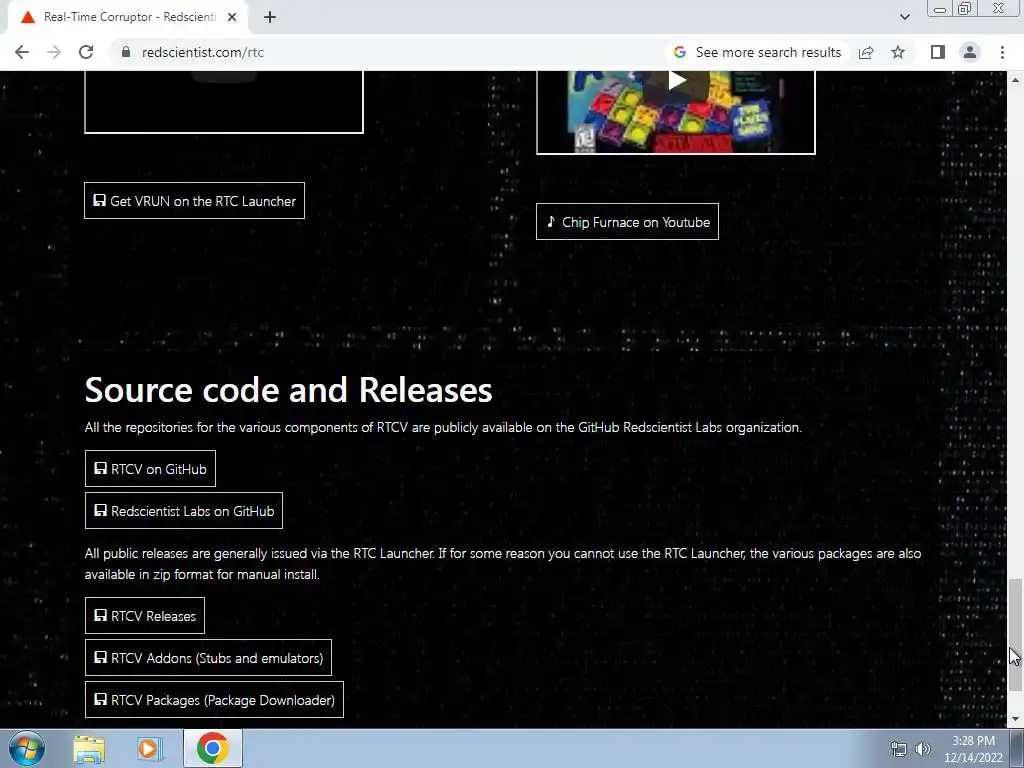Click the Google See more search results chip
This screenshot has height=768, width=1024.
758,52
